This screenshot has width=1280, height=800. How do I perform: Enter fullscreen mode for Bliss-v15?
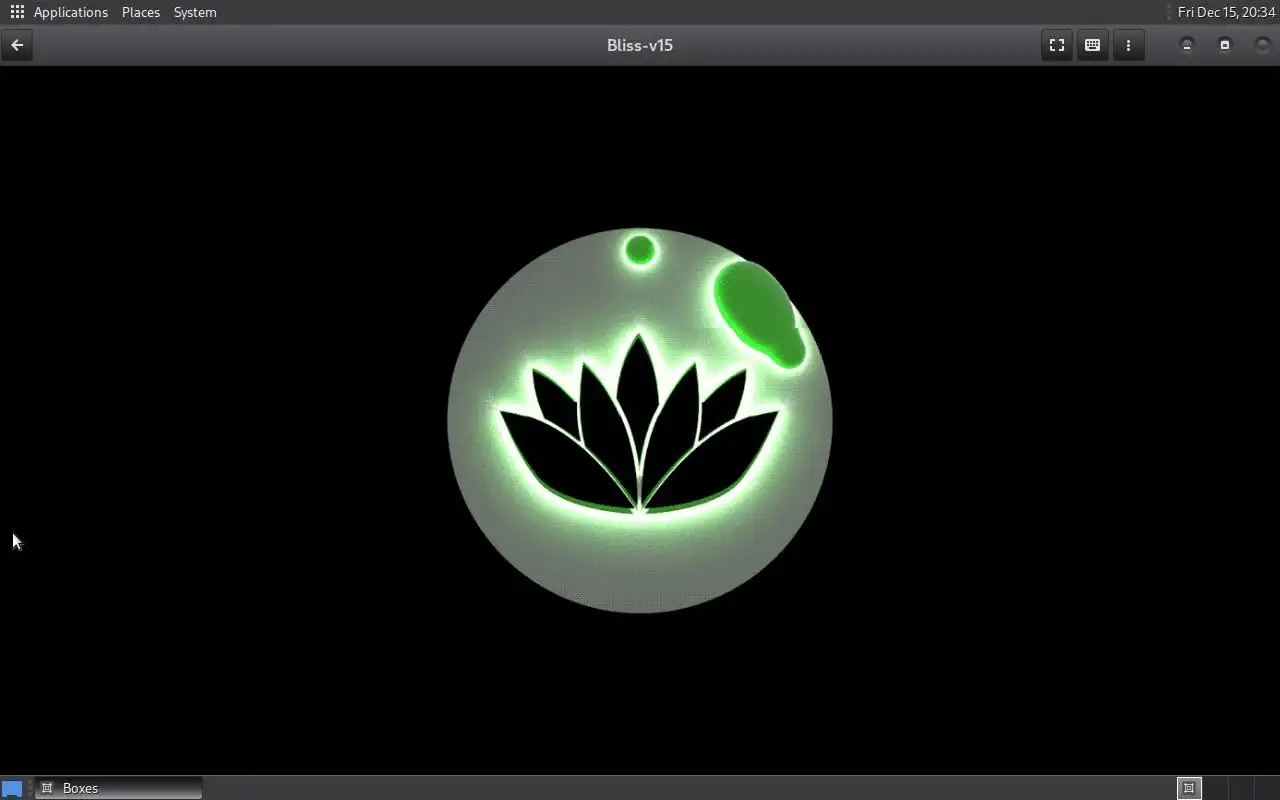click(1056, 45)
